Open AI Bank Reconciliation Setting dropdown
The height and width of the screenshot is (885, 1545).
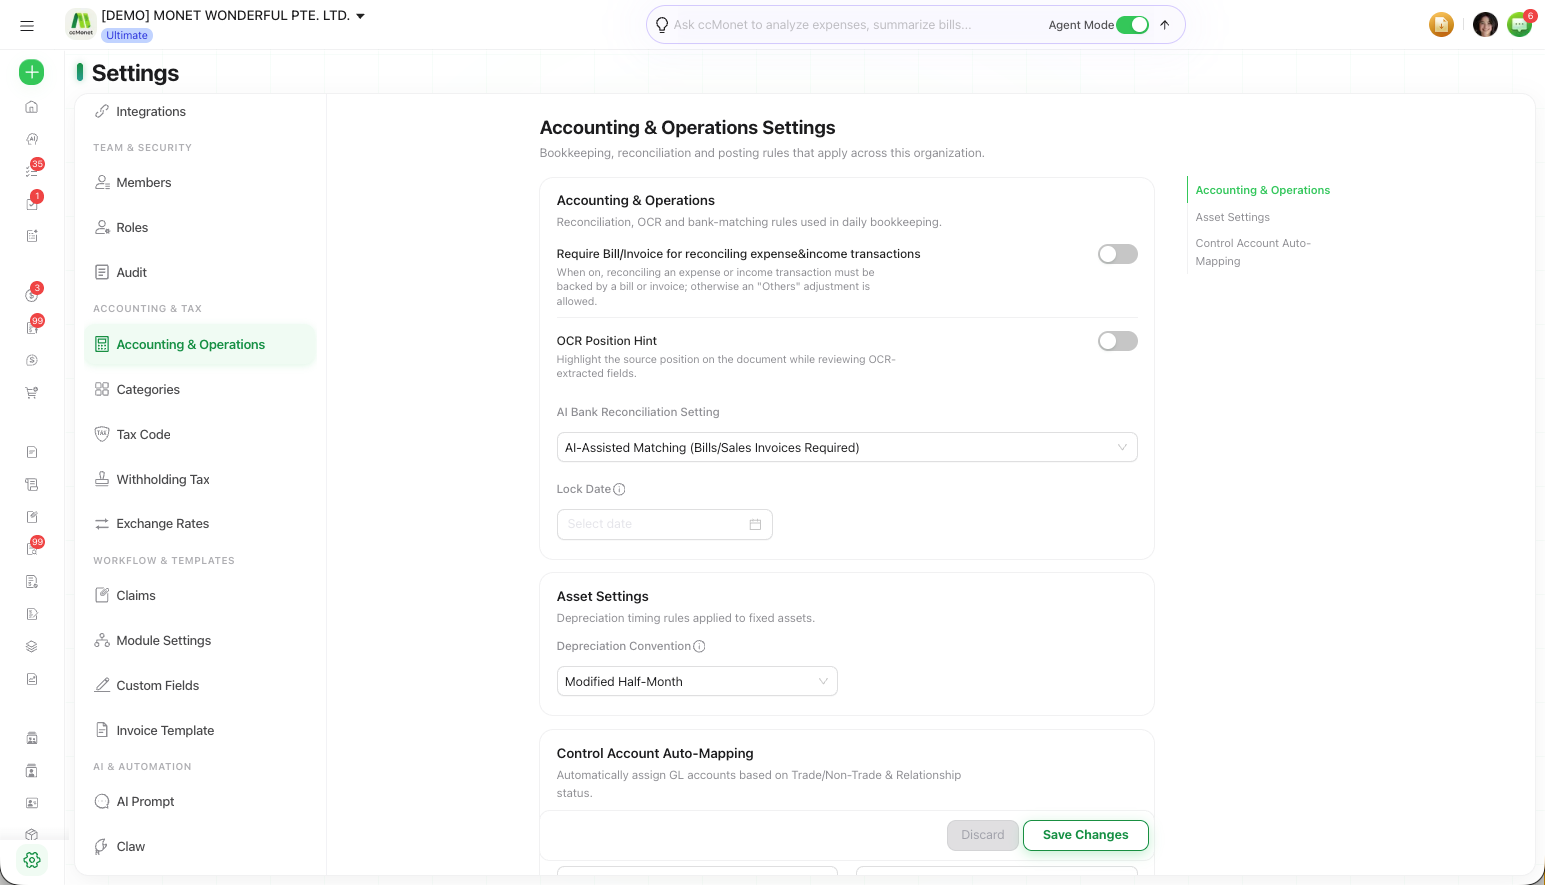[847, 447]
